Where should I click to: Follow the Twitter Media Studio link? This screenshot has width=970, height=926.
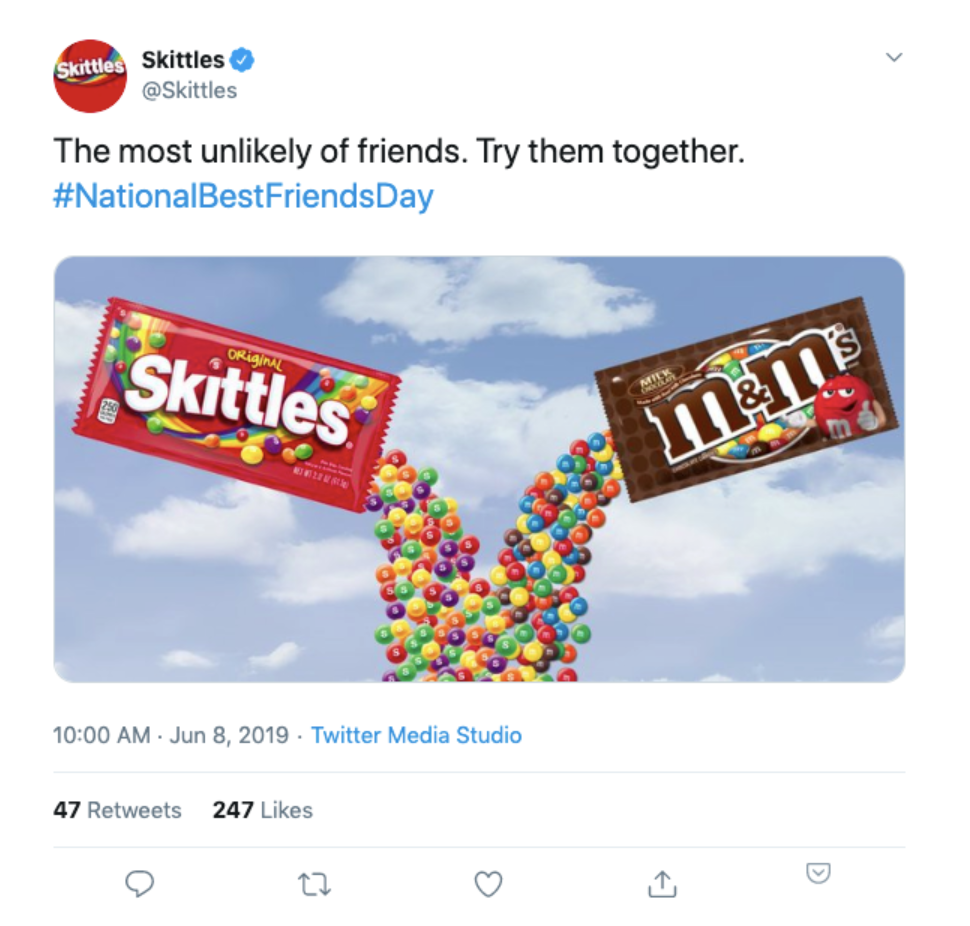[x=416, y=735]
